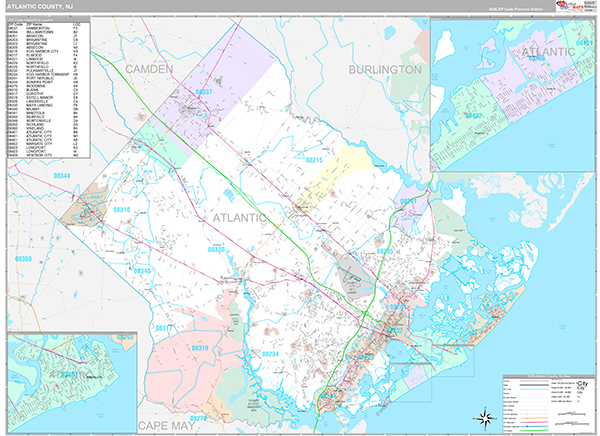Click ZIP code label 08344
This screenshot has height=436, width=600.
pos(62,176)
